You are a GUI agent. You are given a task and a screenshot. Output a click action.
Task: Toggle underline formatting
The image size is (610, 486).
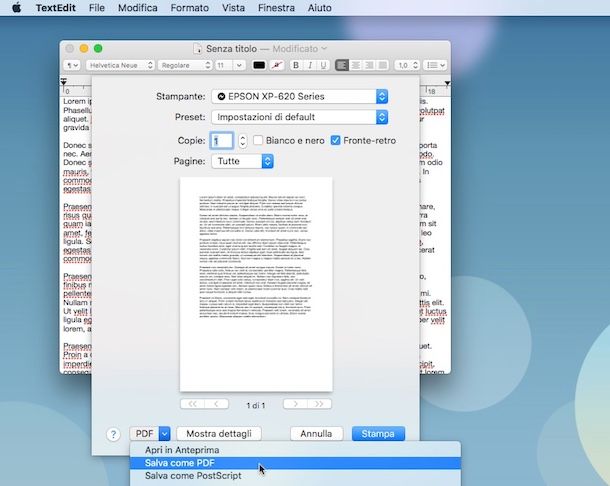tap(323, 65)
